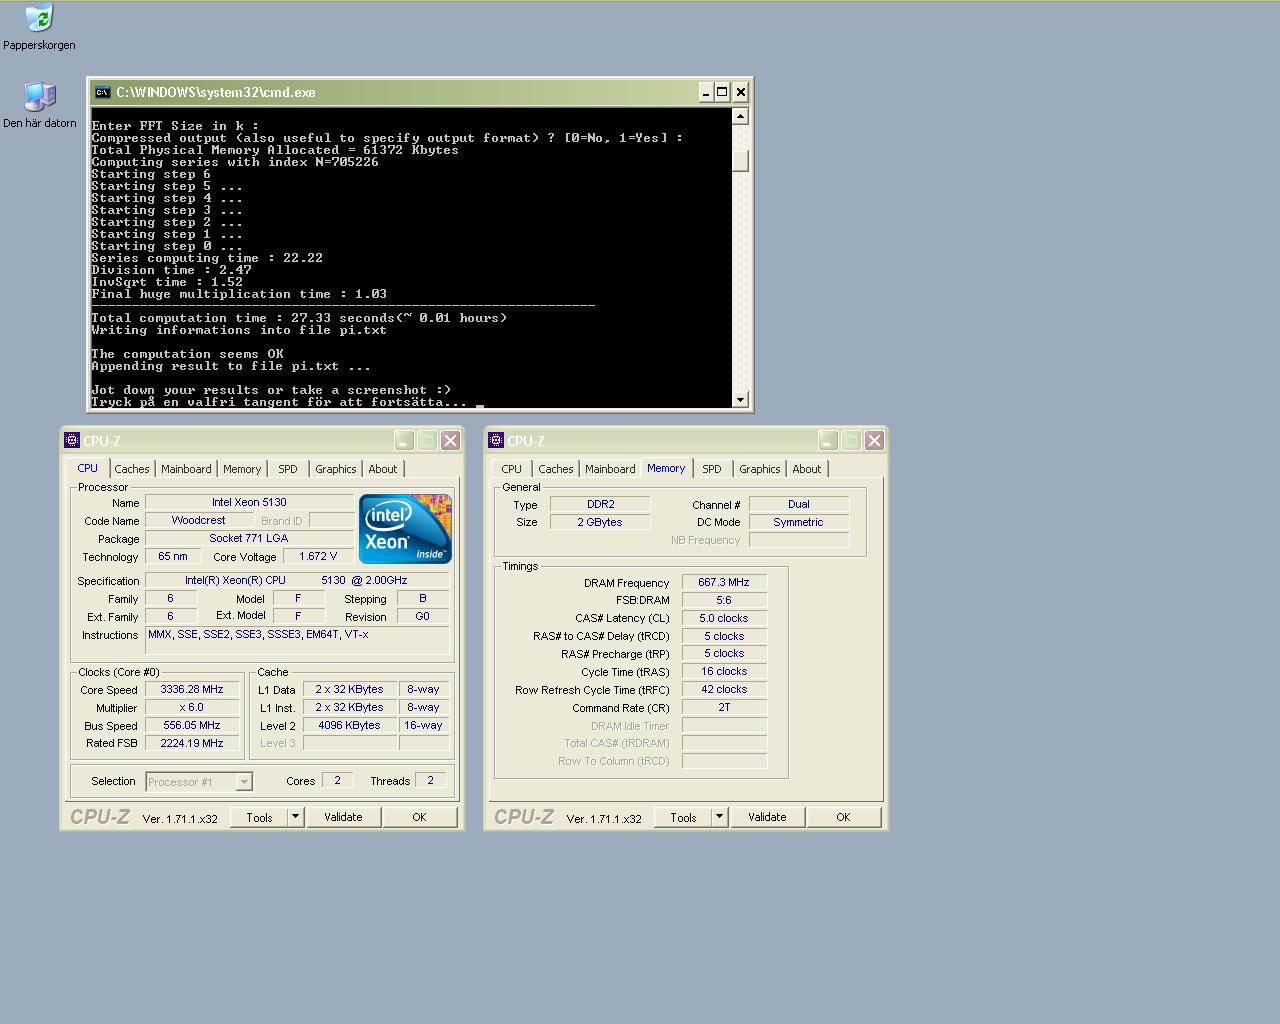Click the right CPU-Z window title icon
The height and width of the screenshot is (1024, 1280).
tap(496, 440)
